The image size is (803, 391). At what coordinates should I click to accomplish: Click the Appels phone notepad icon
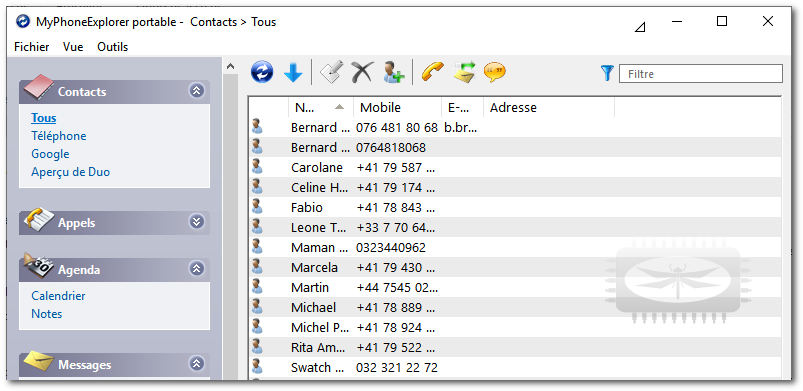(39, 220)
